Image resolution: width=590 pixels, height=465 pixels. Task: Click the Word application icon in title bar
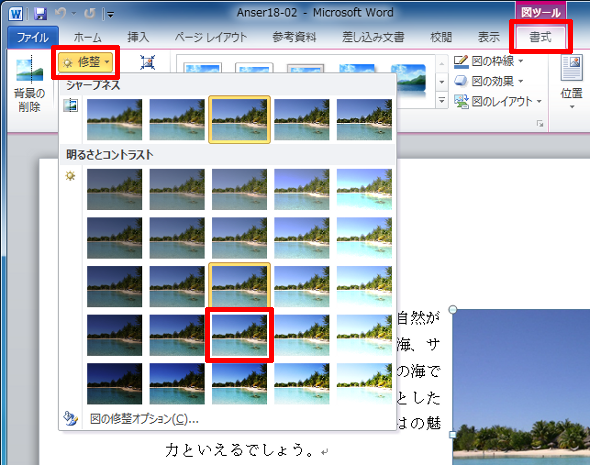15,14
